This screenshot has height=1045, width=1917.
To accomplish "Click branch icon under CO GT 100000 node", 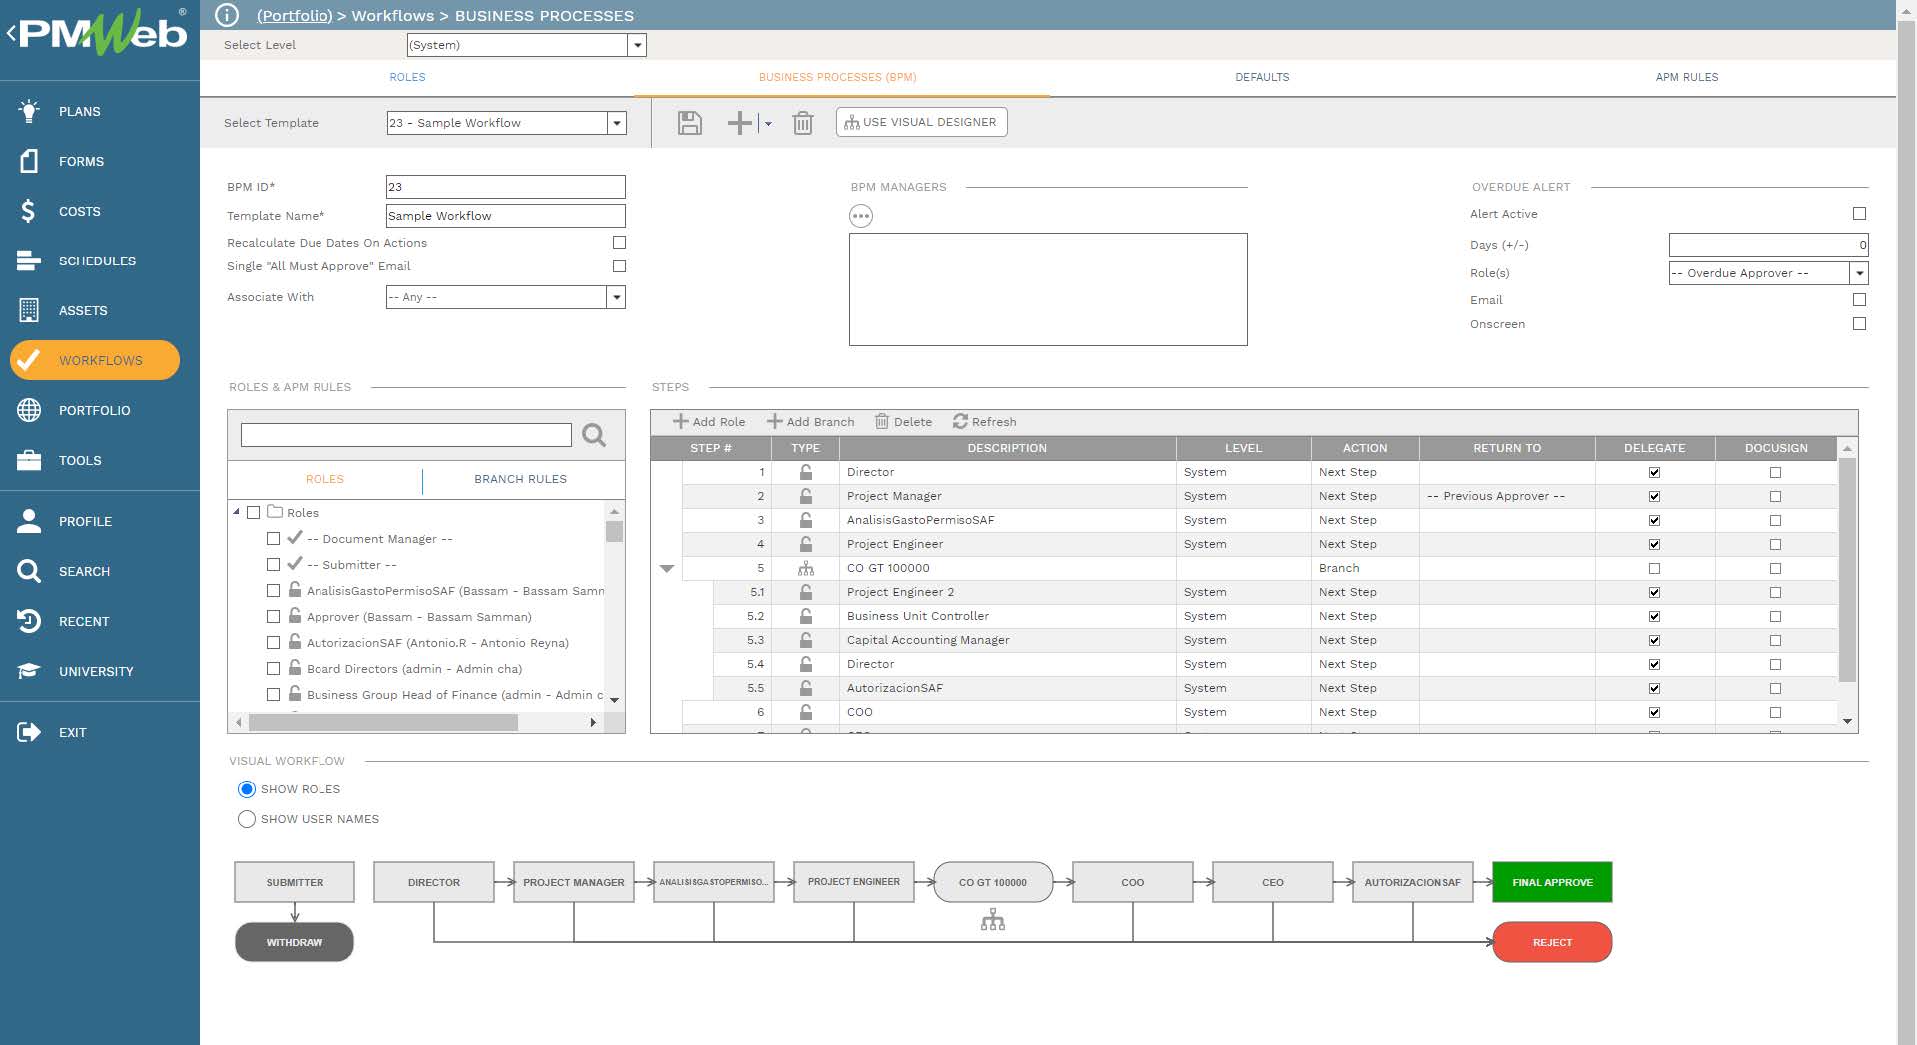I will pyautogui.click(x=993, y=919).
